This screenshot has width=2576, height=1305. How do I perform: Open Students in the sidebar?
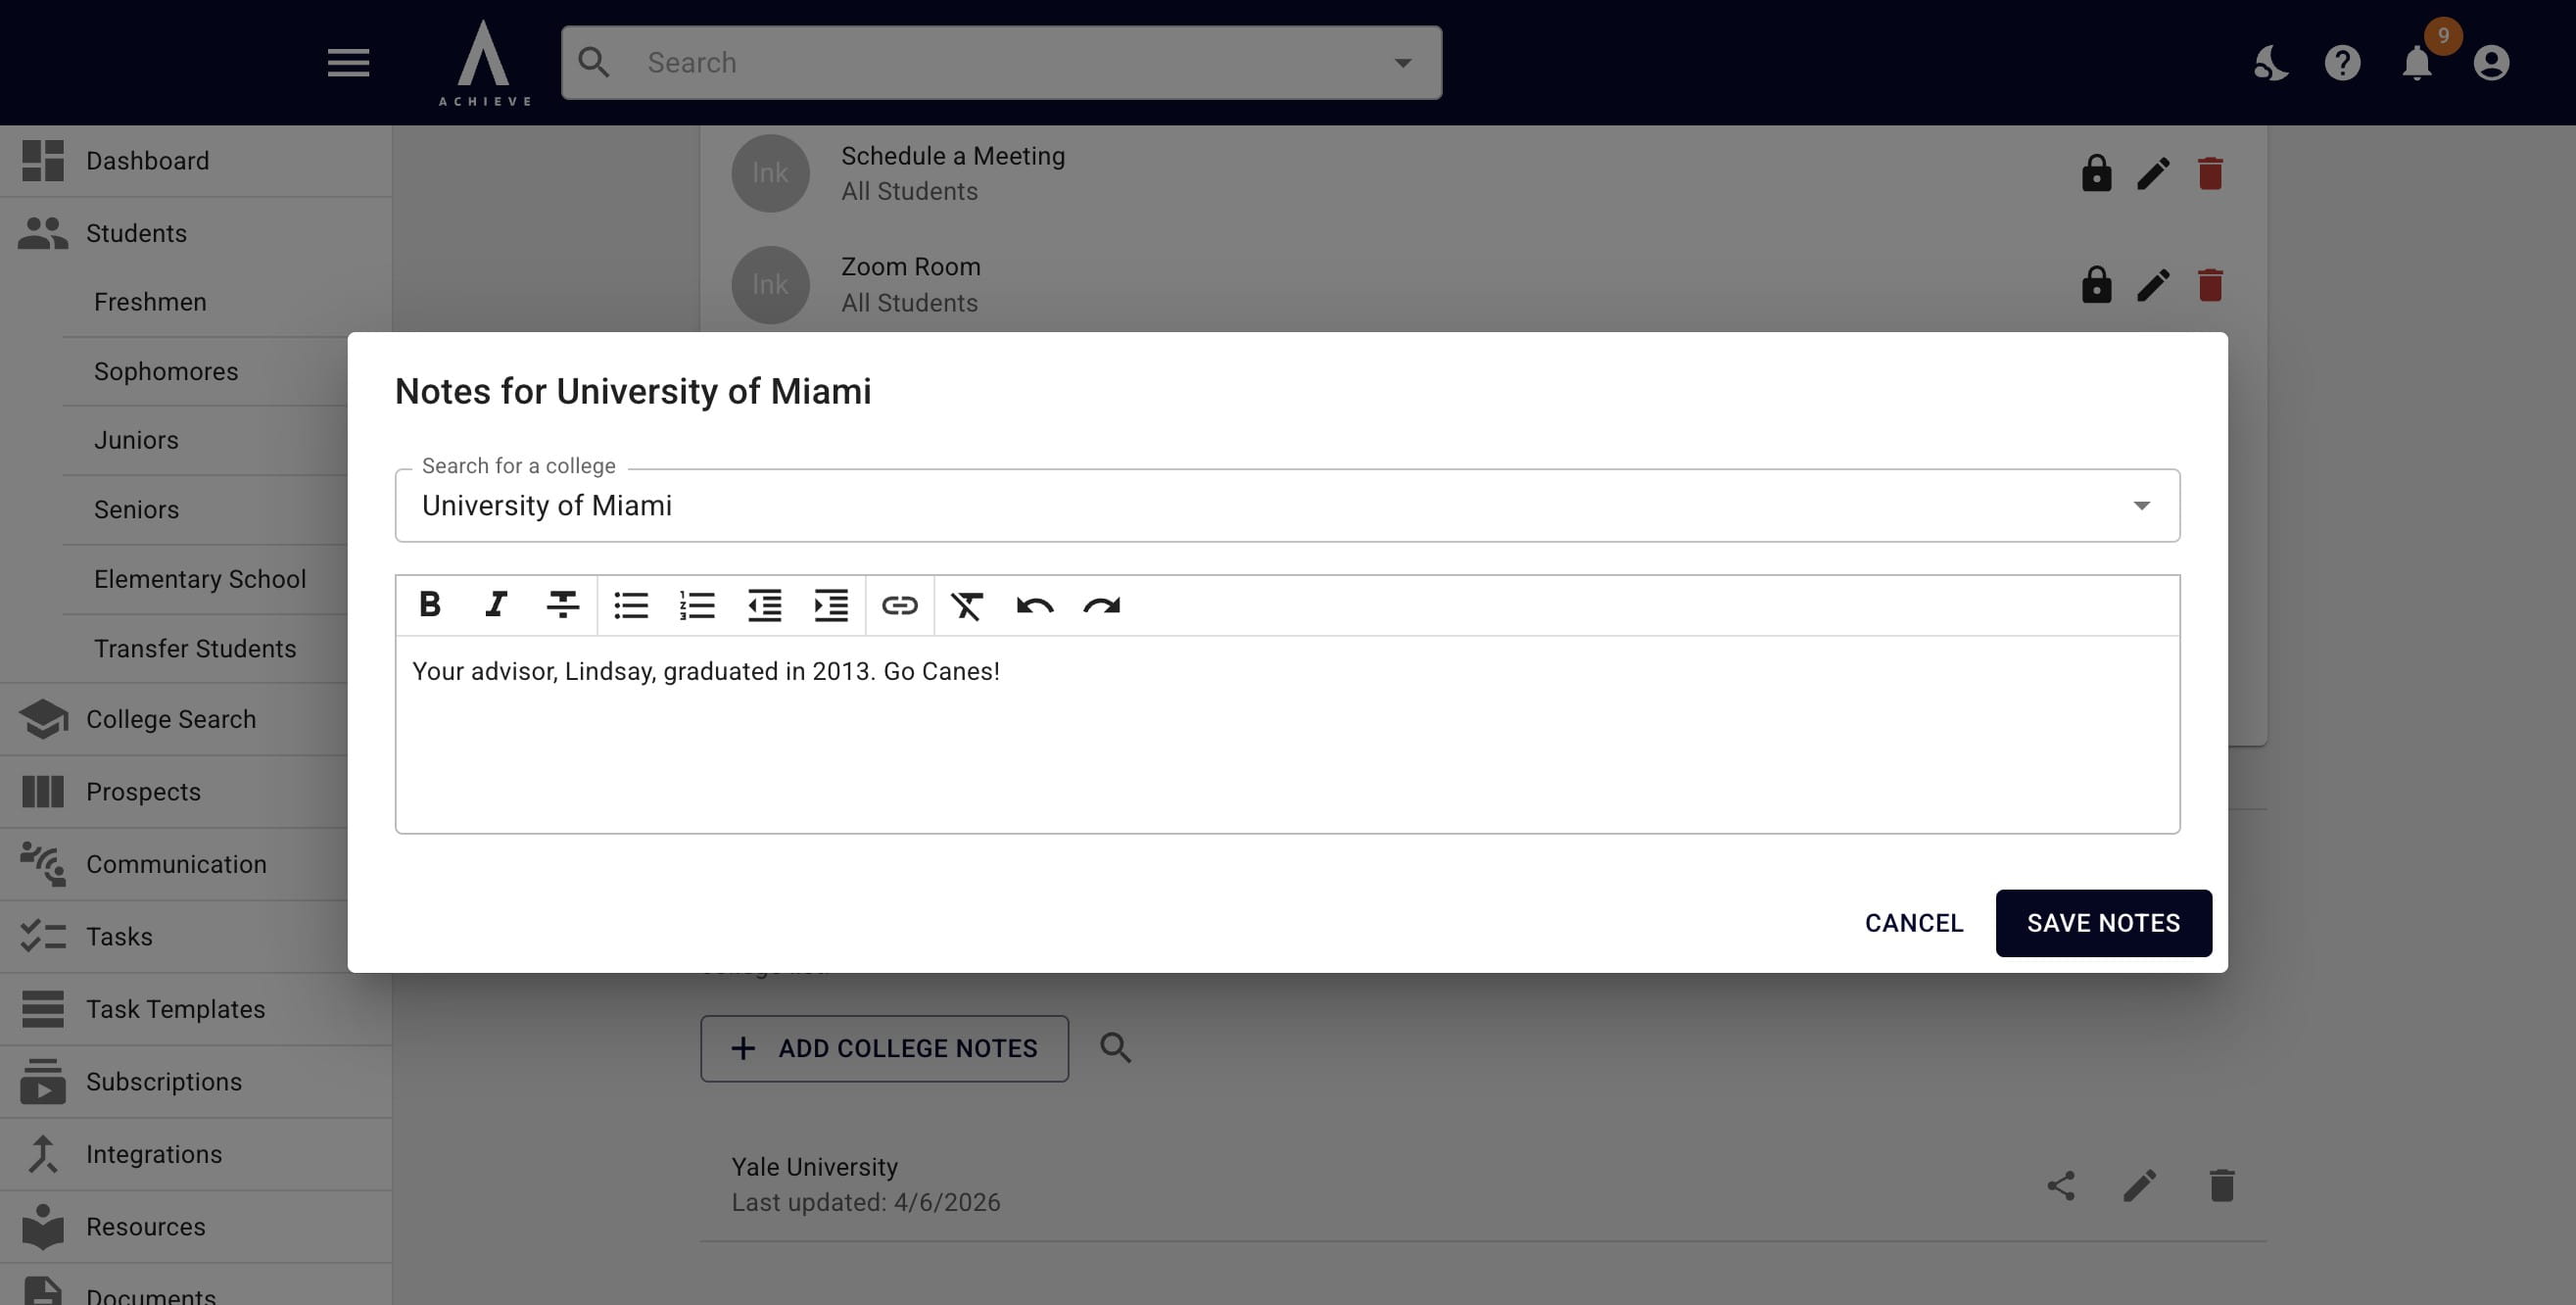(x=196, y=233)
